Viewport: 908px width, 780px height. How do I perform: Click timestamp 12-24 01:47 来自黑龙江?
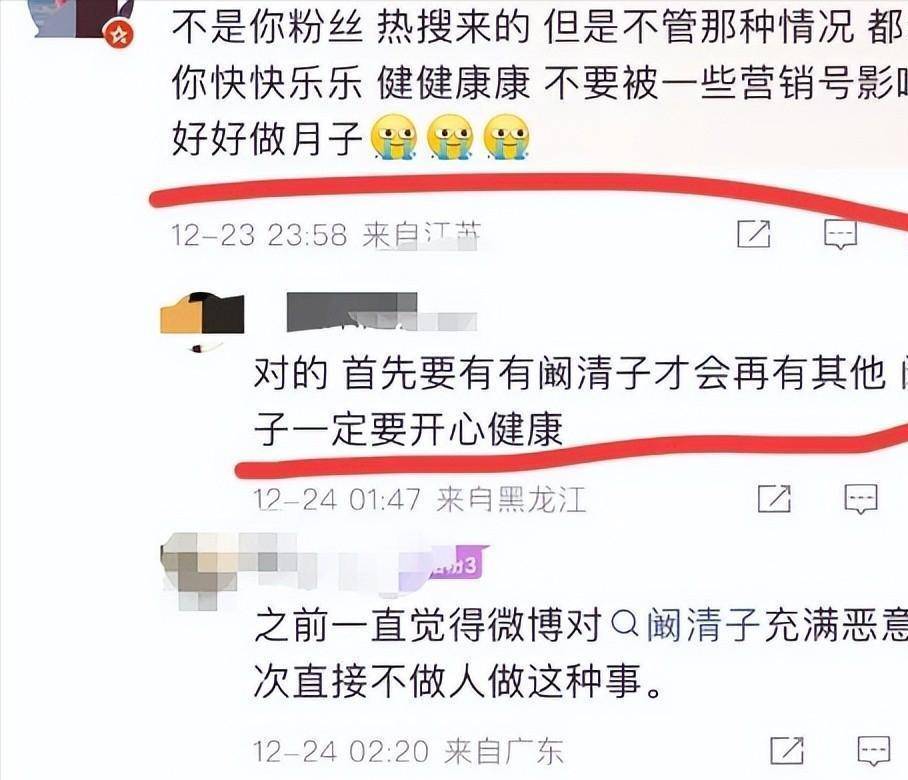tap(420, 499)
